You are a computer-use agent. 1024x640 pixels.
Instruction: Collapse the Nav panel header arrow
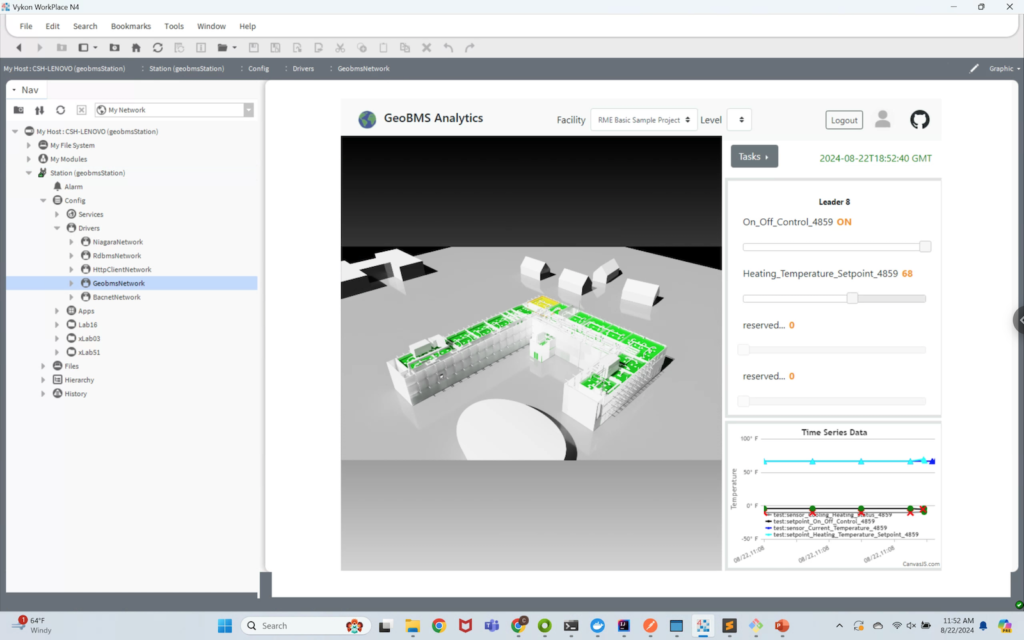click(14, 90)
